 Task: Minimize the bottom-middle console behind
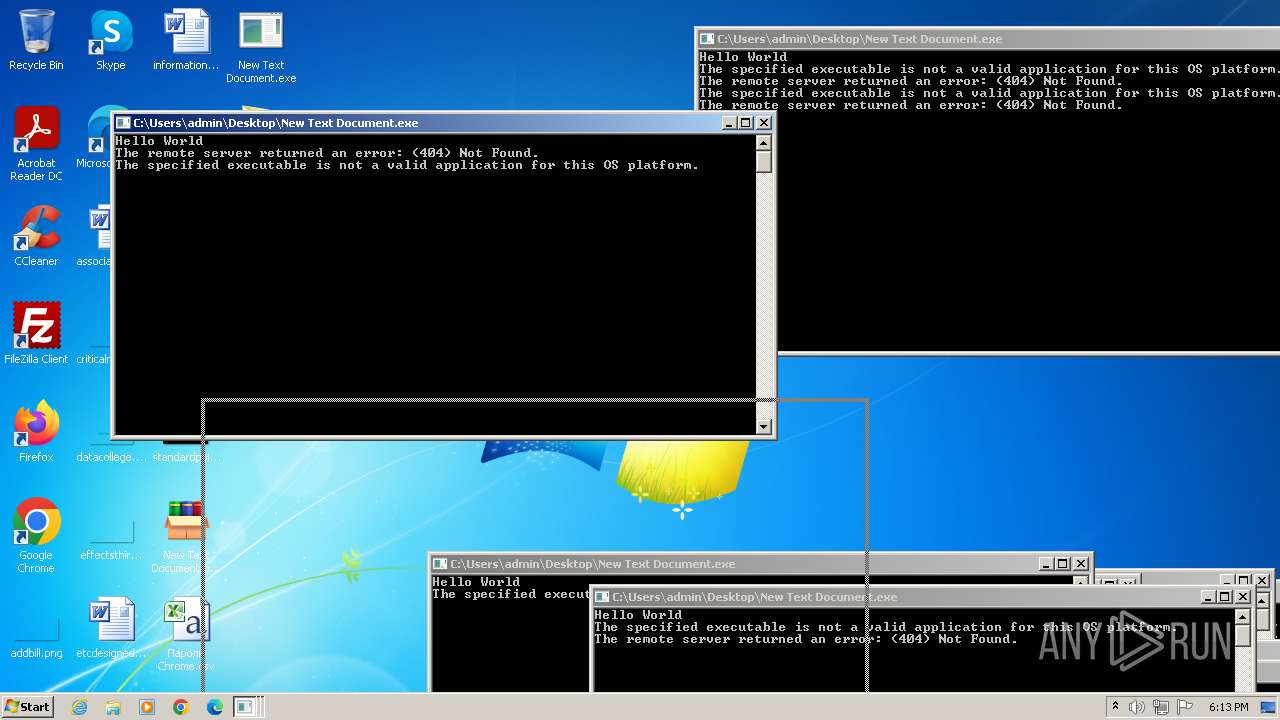click(1045, 564)
